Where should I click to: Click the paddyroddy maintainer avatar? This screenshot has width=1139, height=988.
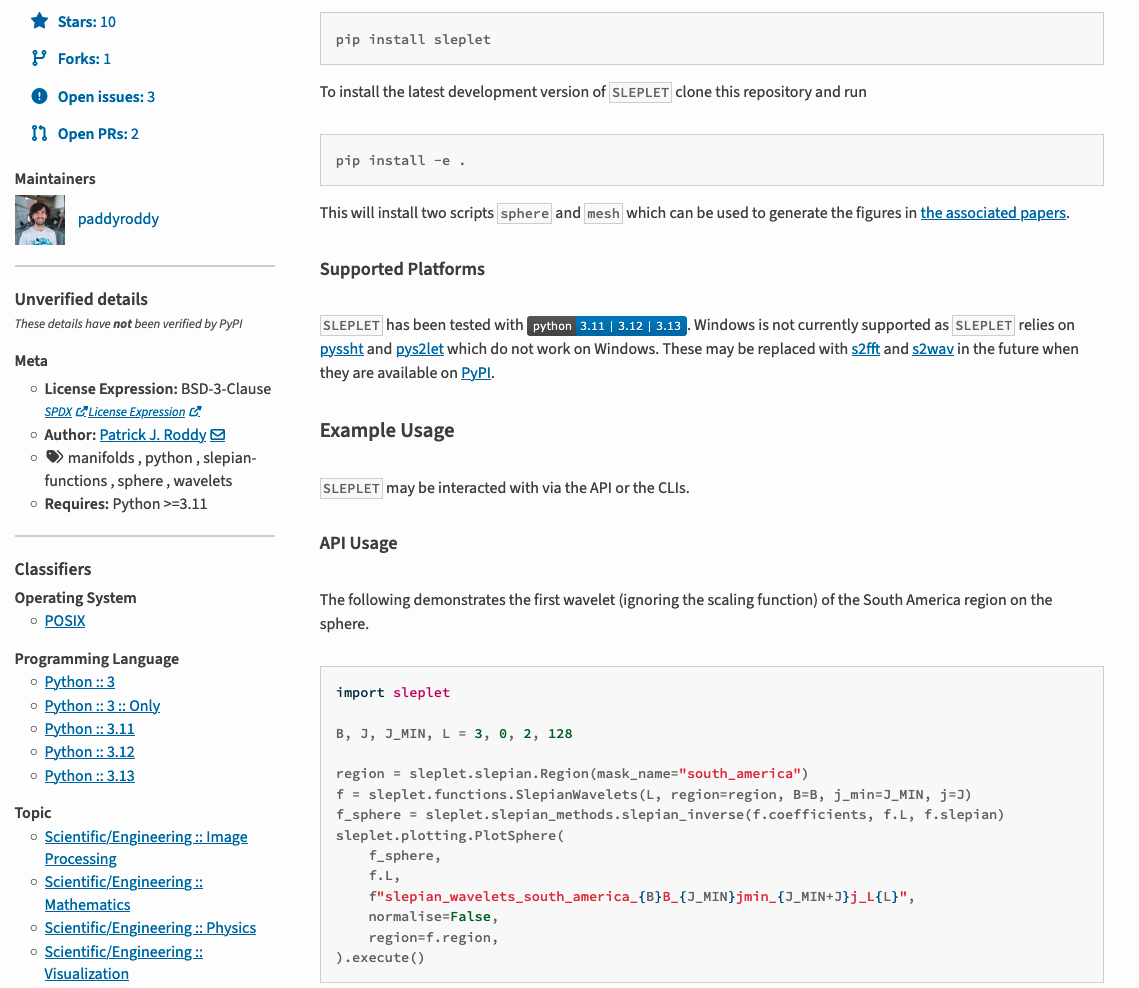(39, 218)
